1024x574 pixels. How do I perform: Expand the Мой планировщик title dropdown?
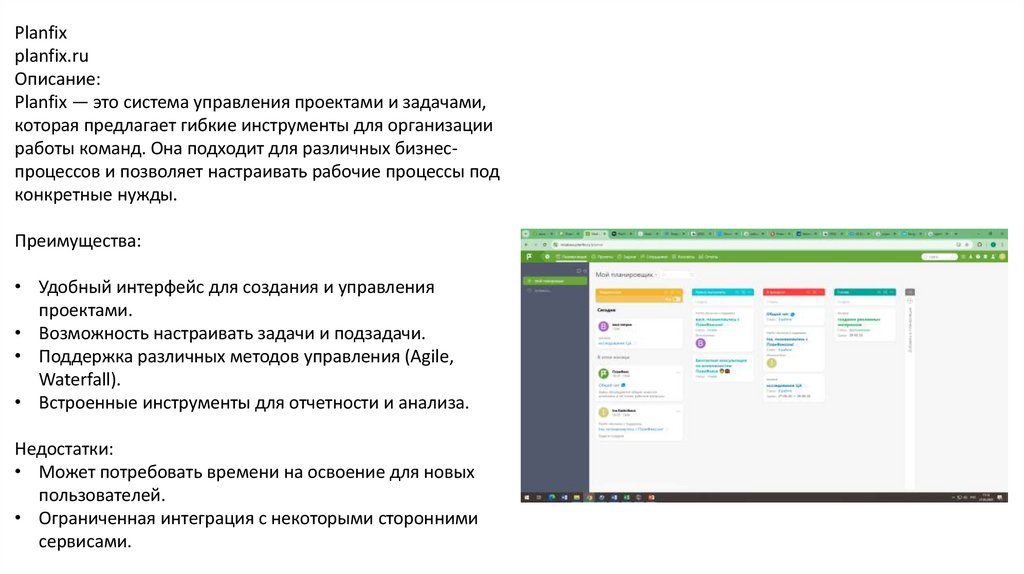point(657,275)
